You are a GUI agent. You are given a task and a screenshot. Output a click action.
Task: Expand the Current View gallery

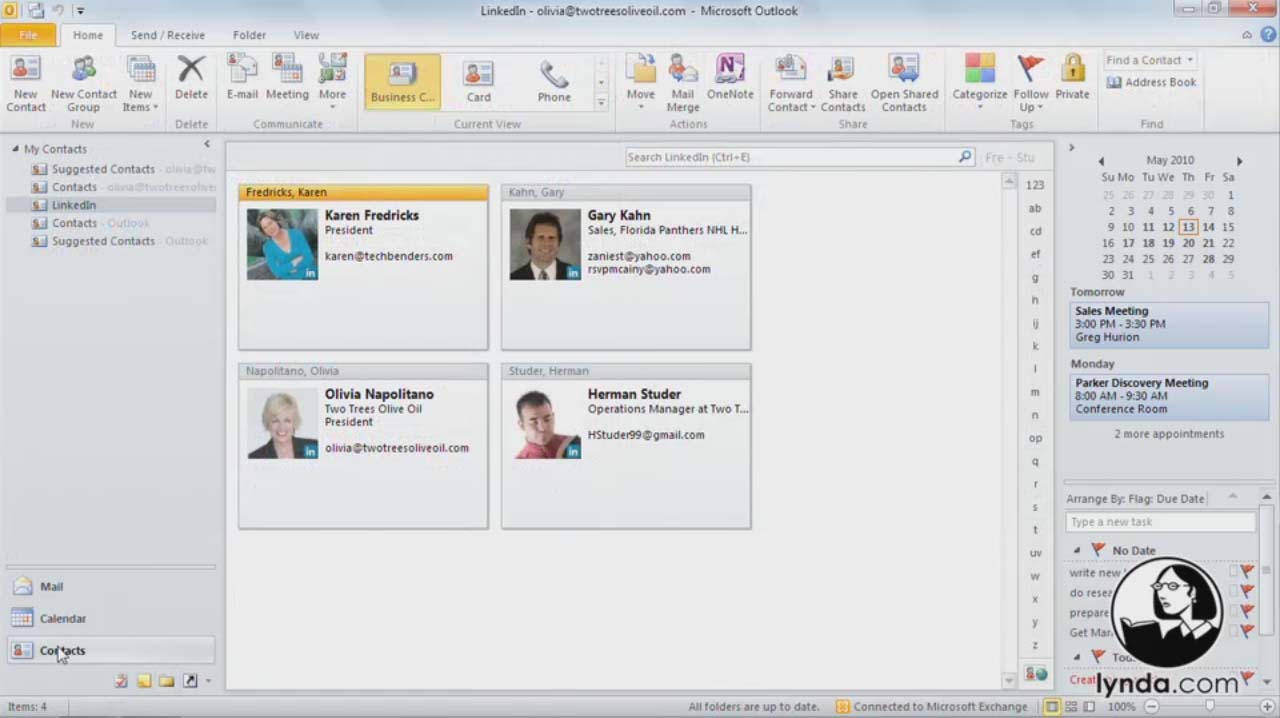tap(601, 102)
